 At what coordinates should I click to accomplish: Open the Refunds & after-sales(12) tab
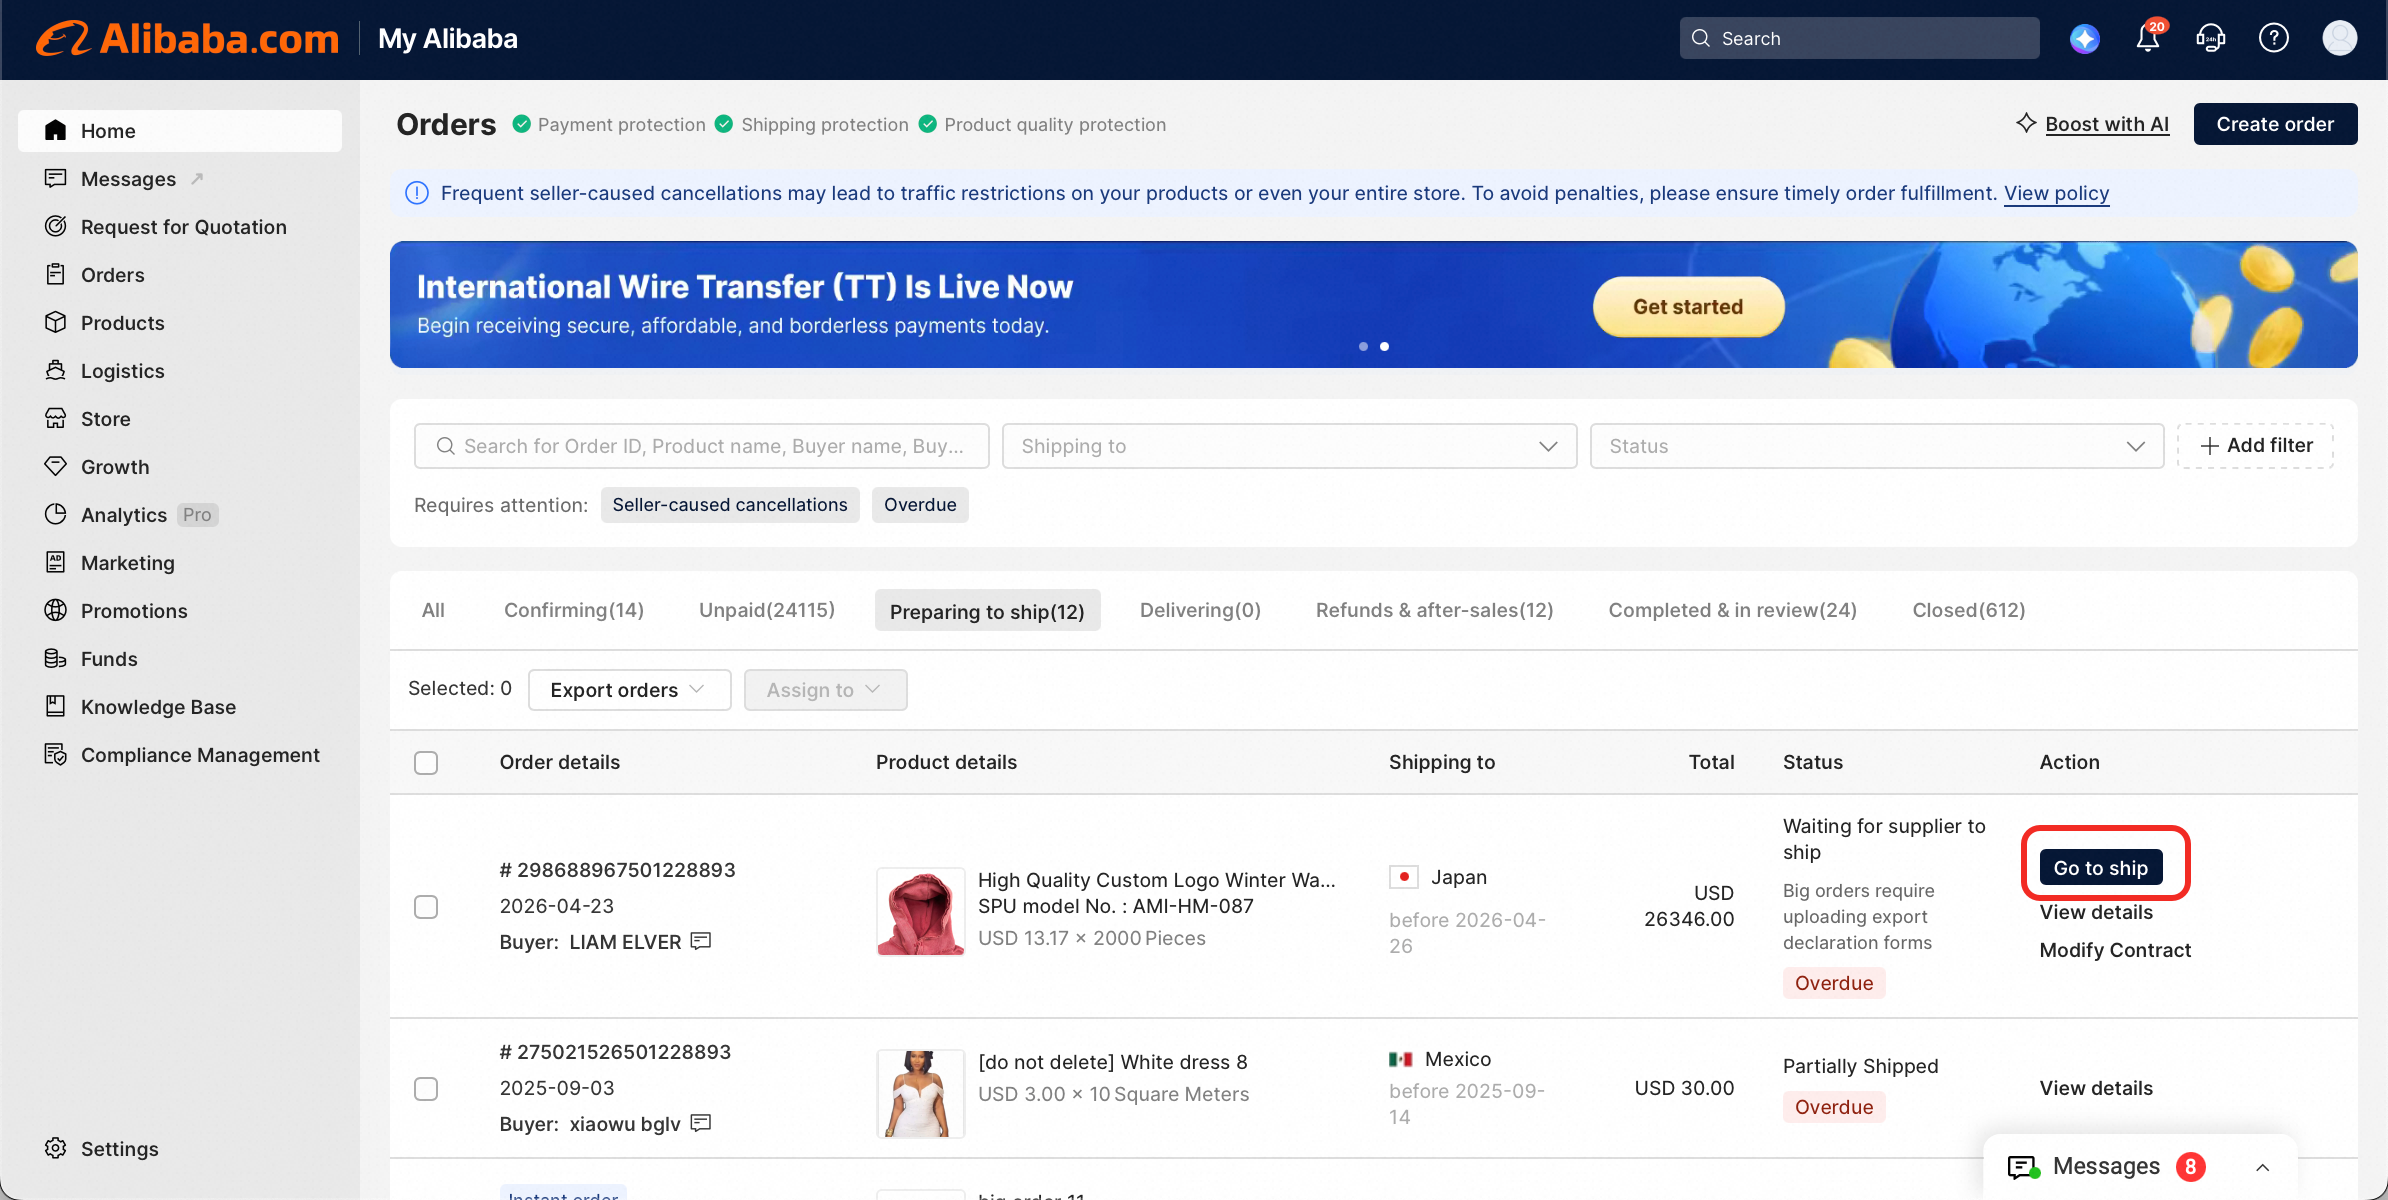coord(1435,610)
